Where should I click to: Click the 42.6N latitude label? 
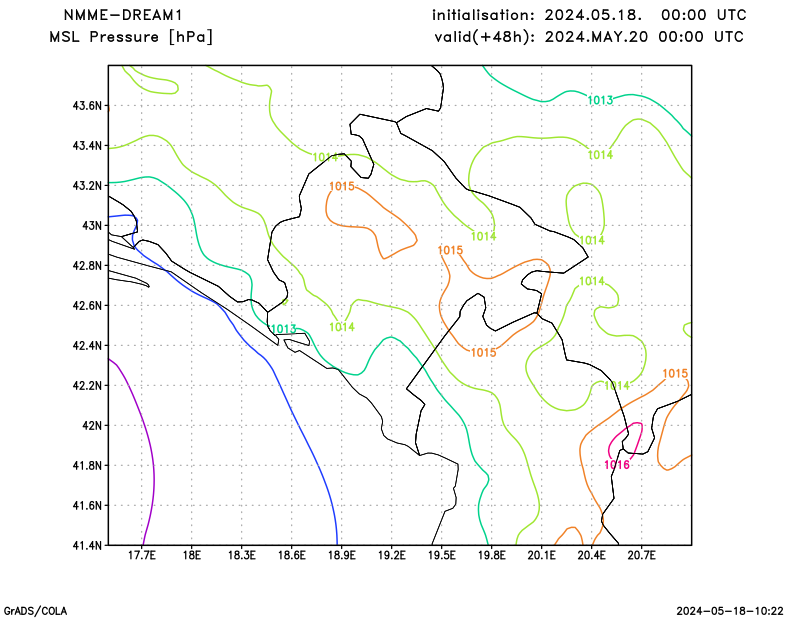coord(87,305)
